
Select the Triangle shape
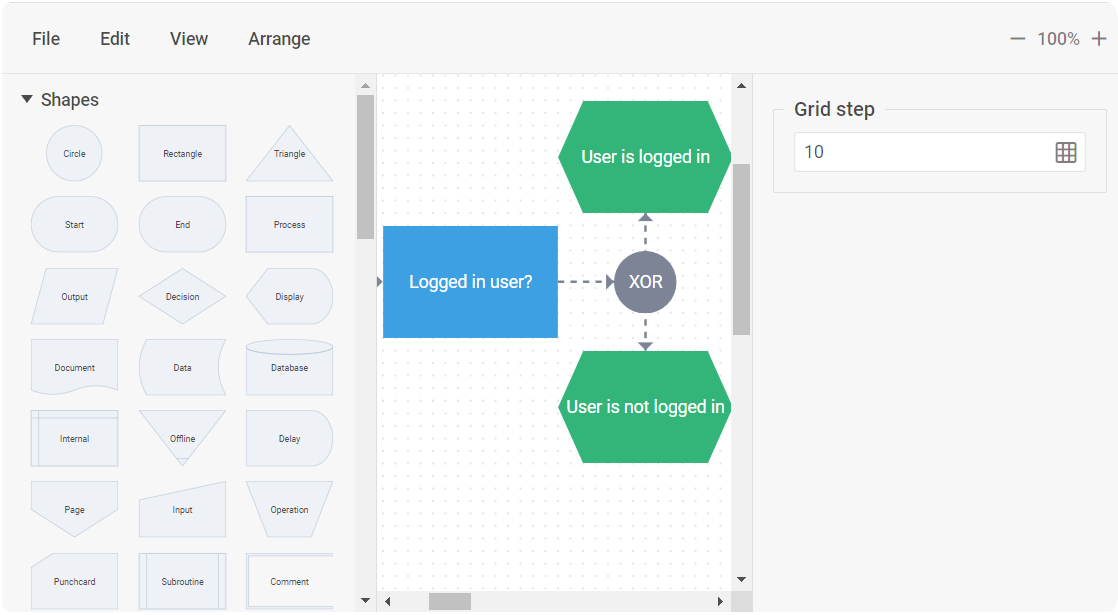click(x=289, y=153)
